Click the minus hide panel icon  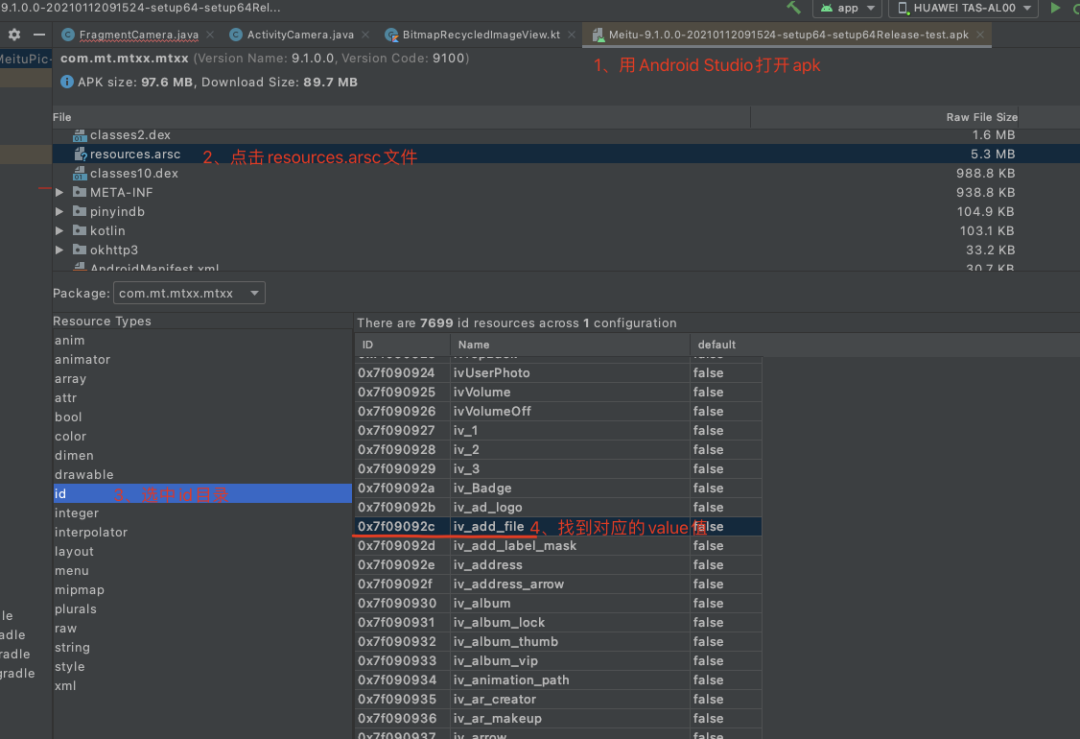39,34
